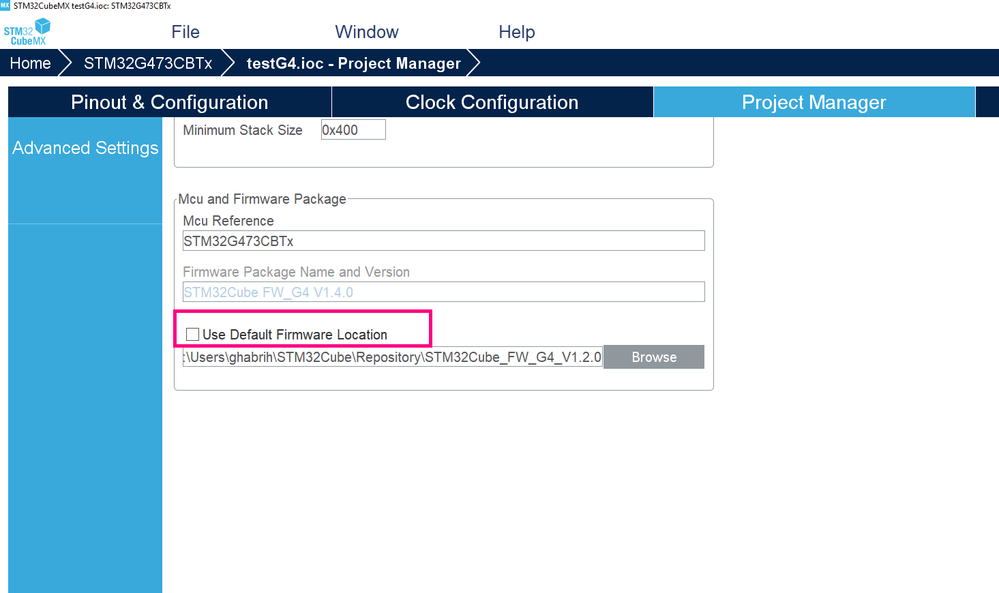Screen dimensions: 999x593
Task: Click the Mcu Reference field
Action: [443, 241]
